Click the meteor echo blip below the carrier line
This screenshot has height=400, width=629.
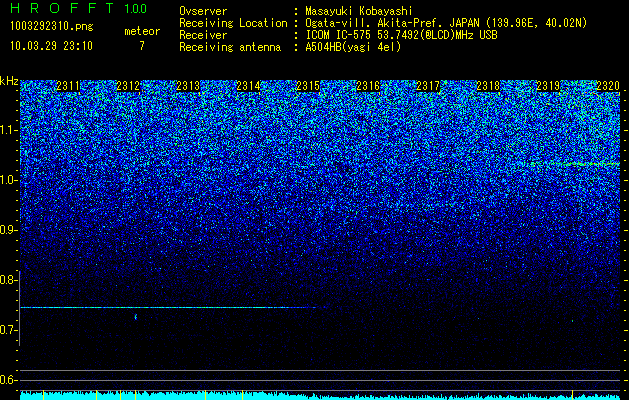pos(136,317)
